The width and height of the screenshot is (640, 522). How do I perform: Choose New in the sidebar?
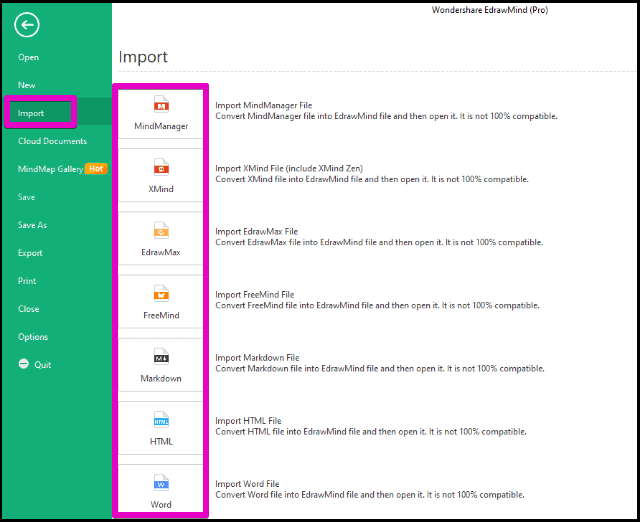tap(27, 85)
